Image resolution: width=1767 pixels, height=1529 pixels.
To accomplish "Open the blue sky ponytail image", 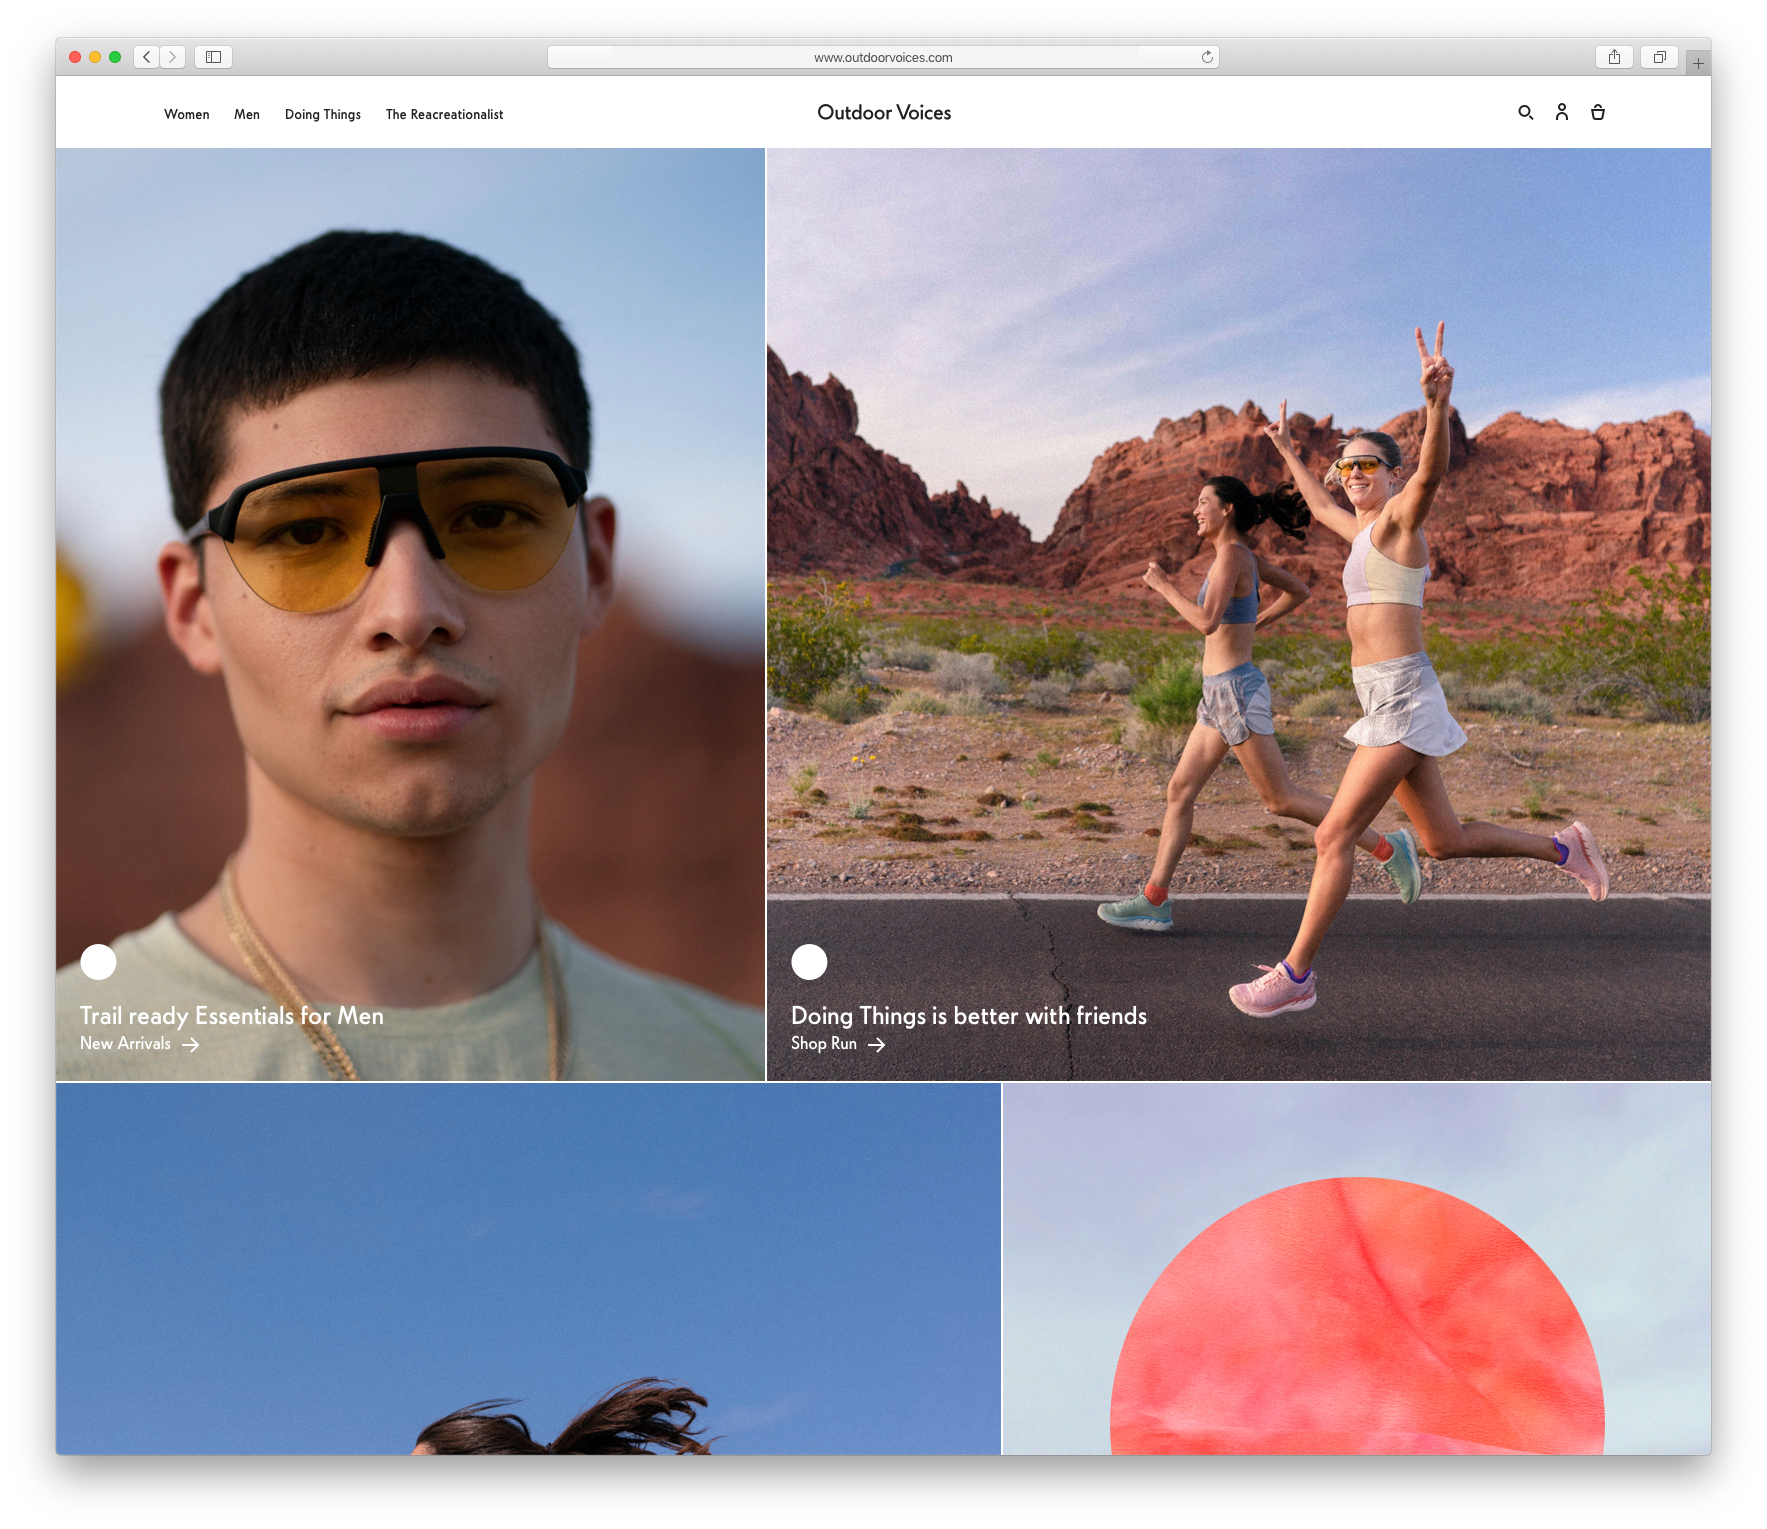I will click(528, 1269).
